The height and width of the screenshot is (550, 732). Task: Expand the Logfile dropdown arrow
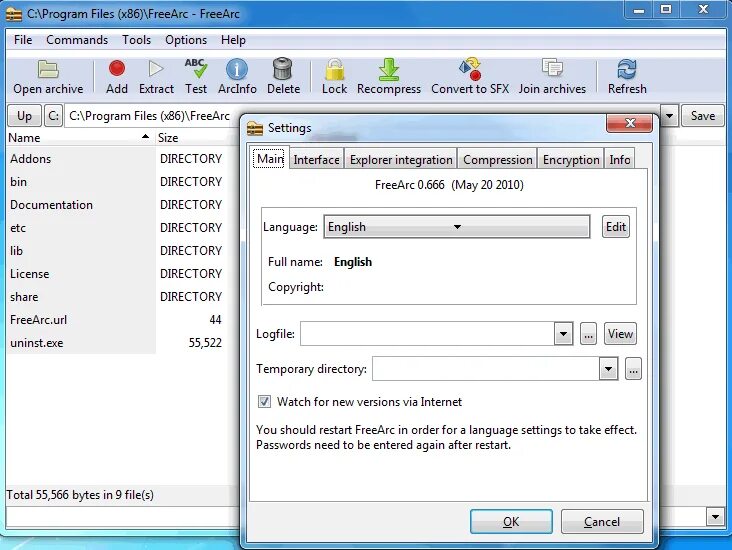563,334
